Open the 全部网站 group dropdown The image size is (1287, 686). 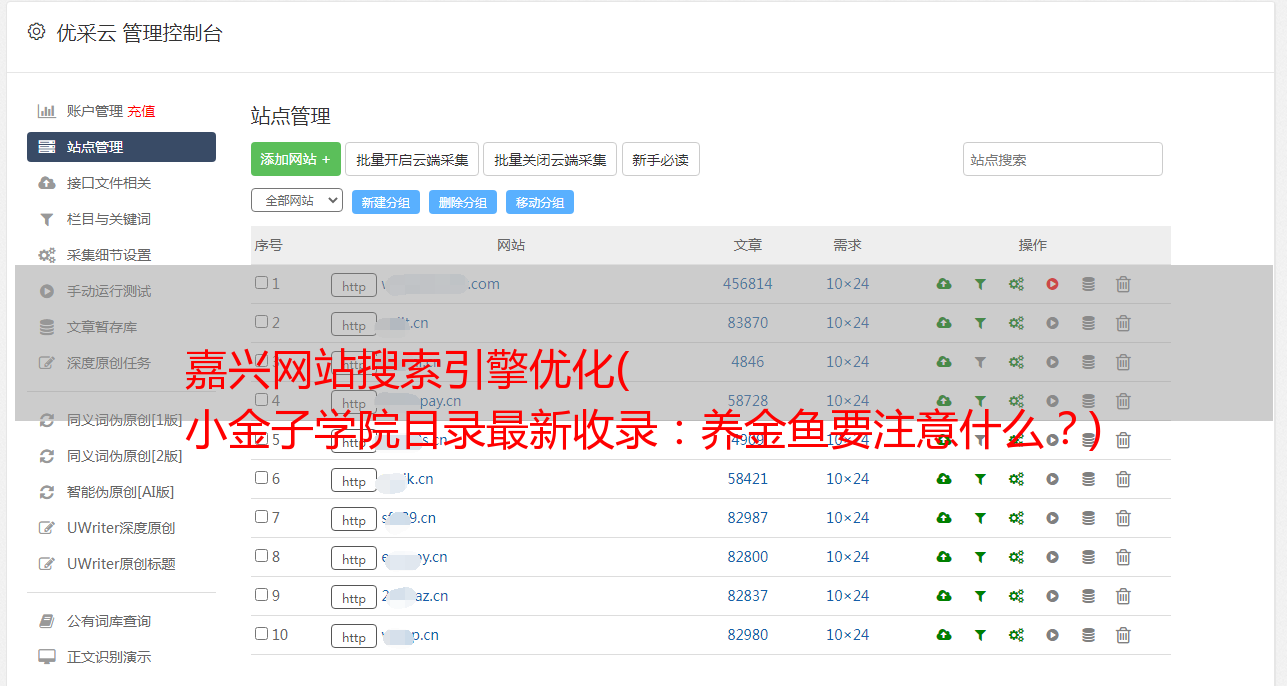click(x=297, y=201)
